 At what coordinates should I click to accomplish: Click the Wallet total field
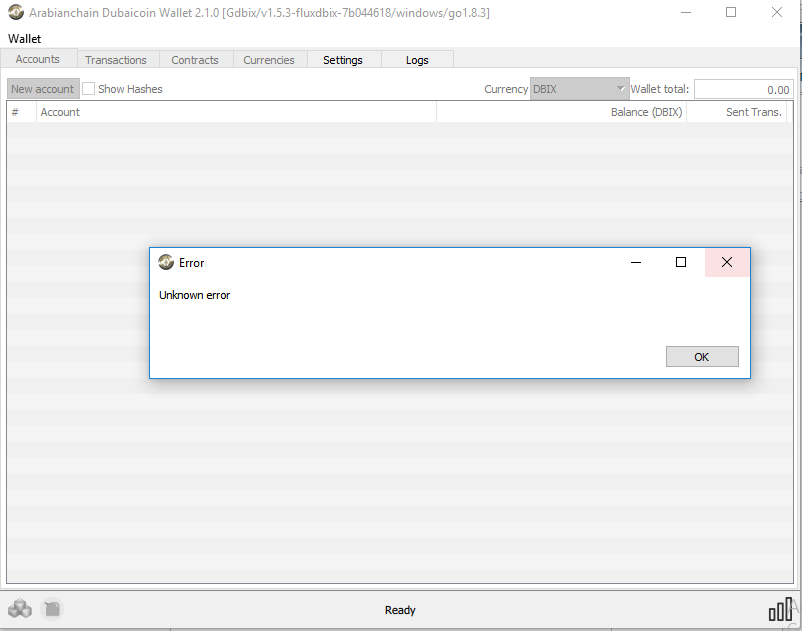click(x=744, y=89)
